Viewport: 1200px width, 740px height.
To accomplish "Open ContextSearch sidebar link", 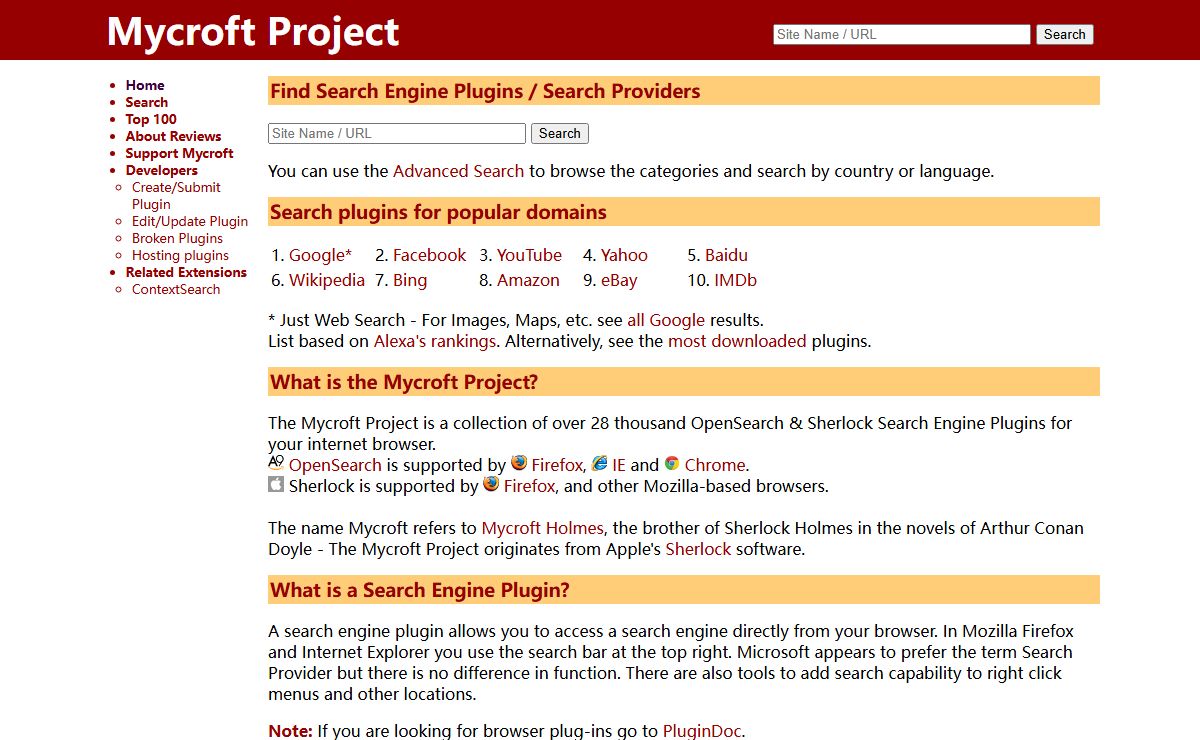I will pos(176,289).
